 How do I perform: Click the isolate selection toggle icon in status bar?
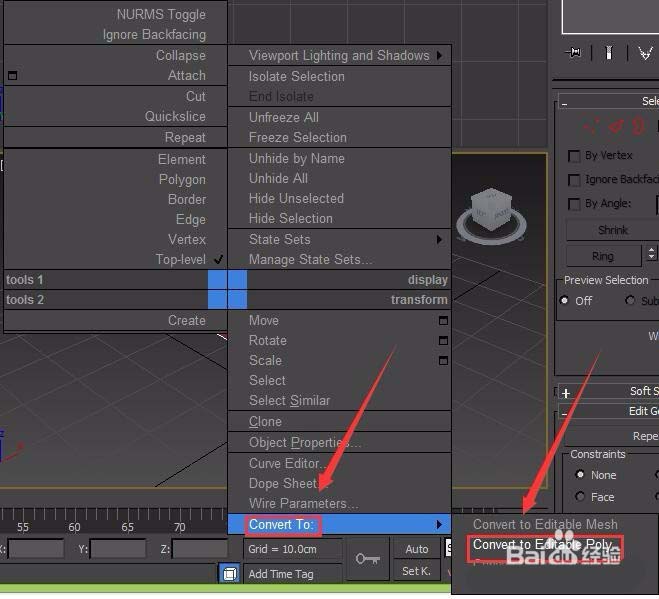click(229, 573)
